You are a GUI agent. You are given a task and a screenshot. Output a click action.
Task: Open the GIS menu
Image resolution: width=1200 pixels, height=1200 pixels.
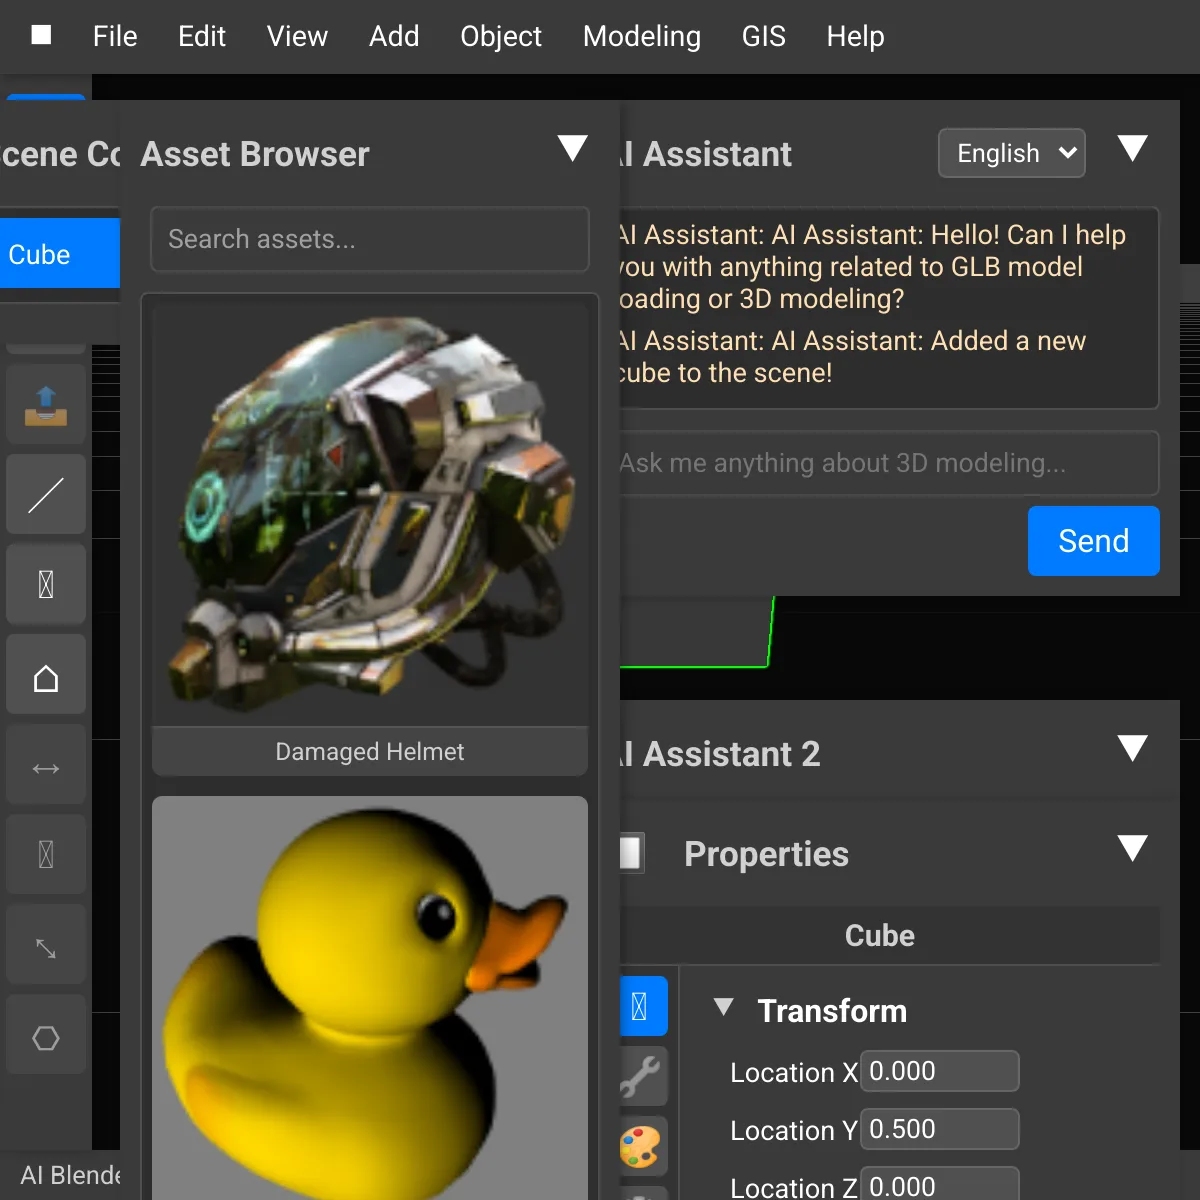pyautogui.click(x=764, y=36)
